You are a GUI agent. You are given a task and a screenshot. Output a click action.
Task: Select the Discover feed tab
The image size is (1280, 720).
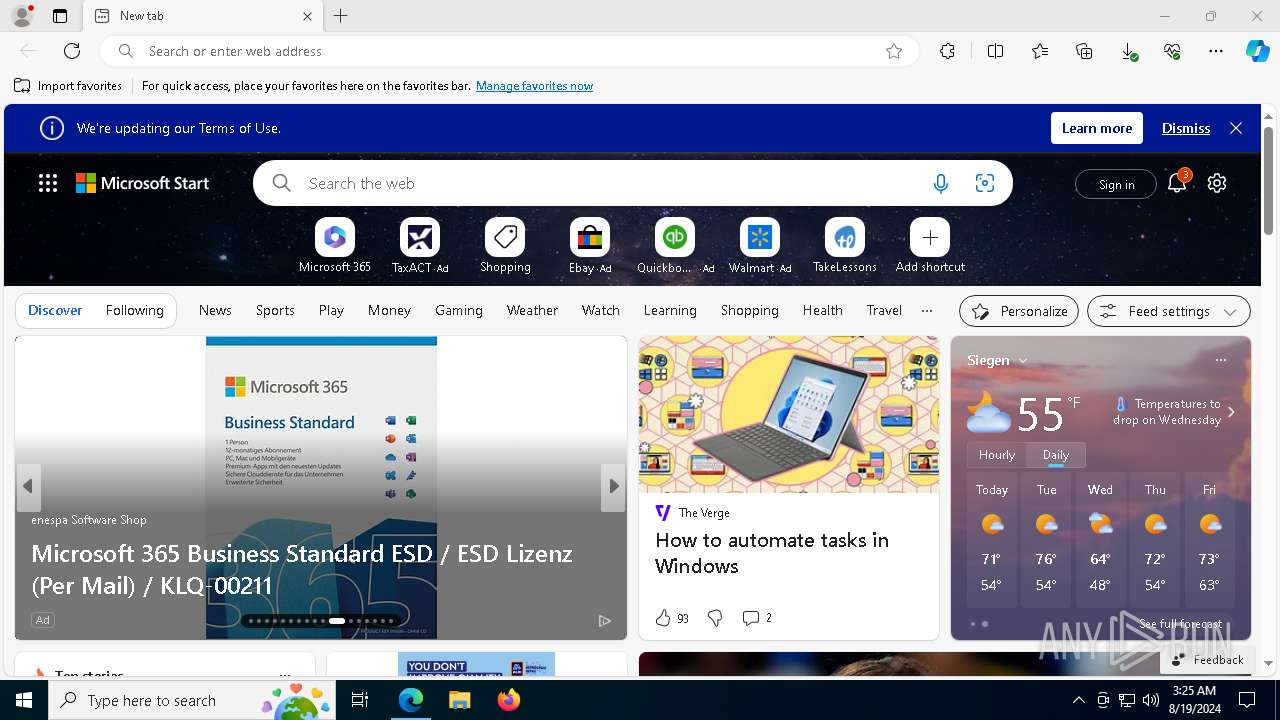55,311
